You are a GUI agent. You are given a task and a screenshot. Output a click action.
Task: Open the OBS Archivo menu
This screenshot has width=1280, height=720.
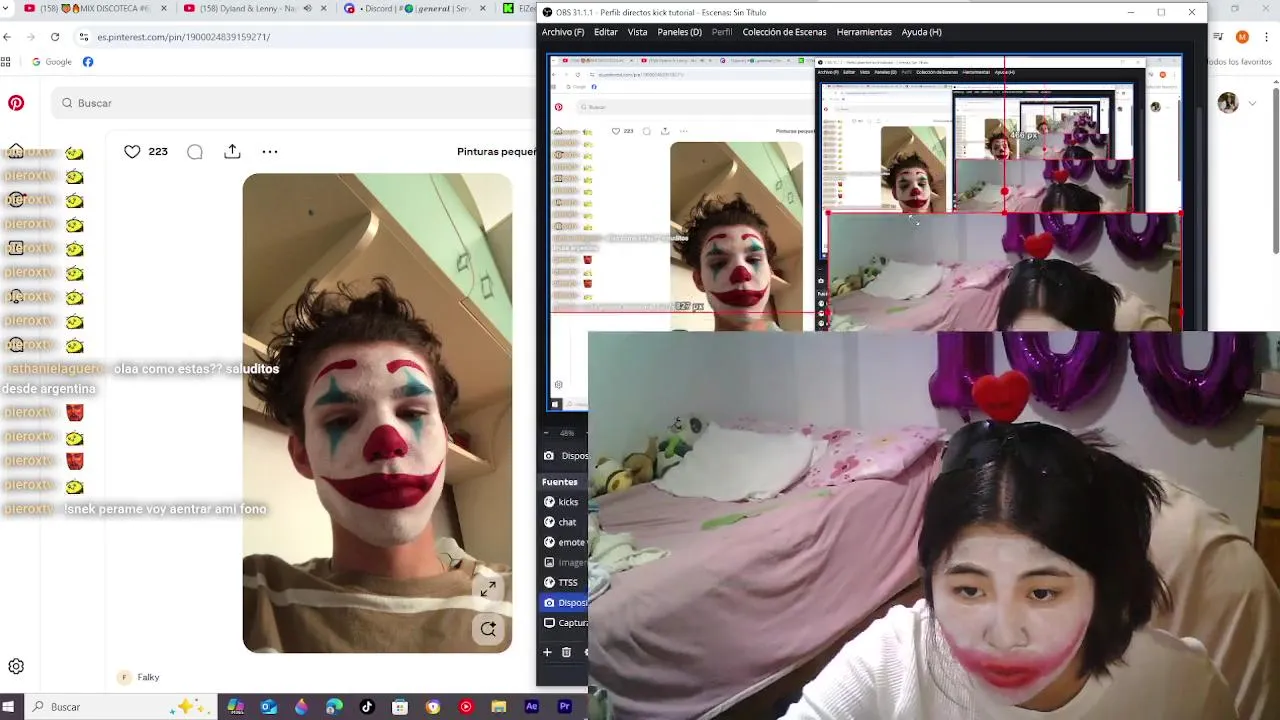click(563, 32)
